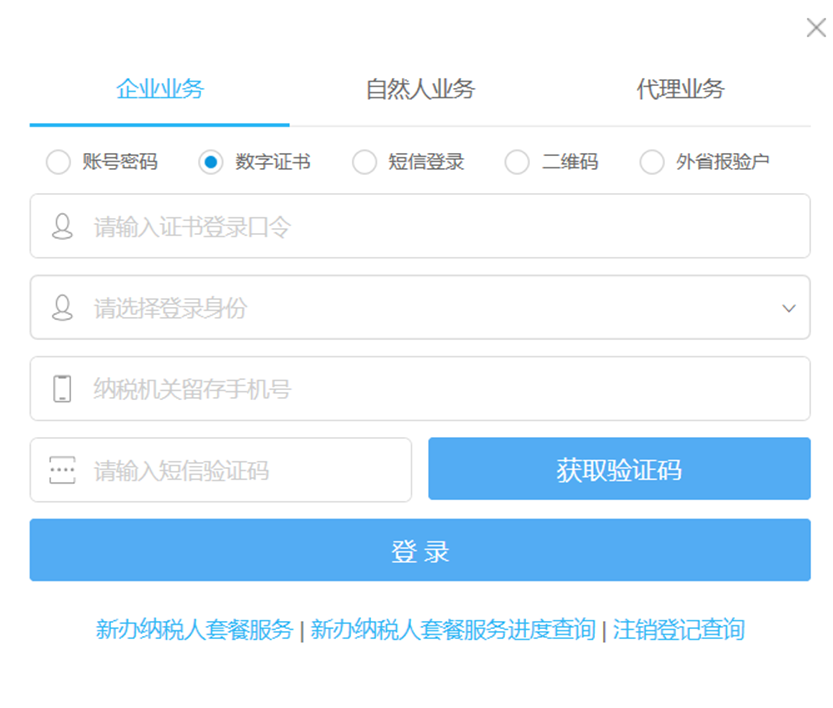This screenshot has width=833, height=708.
Task: Switch to 代理业务 tab
Action: [x=680, y=89]
